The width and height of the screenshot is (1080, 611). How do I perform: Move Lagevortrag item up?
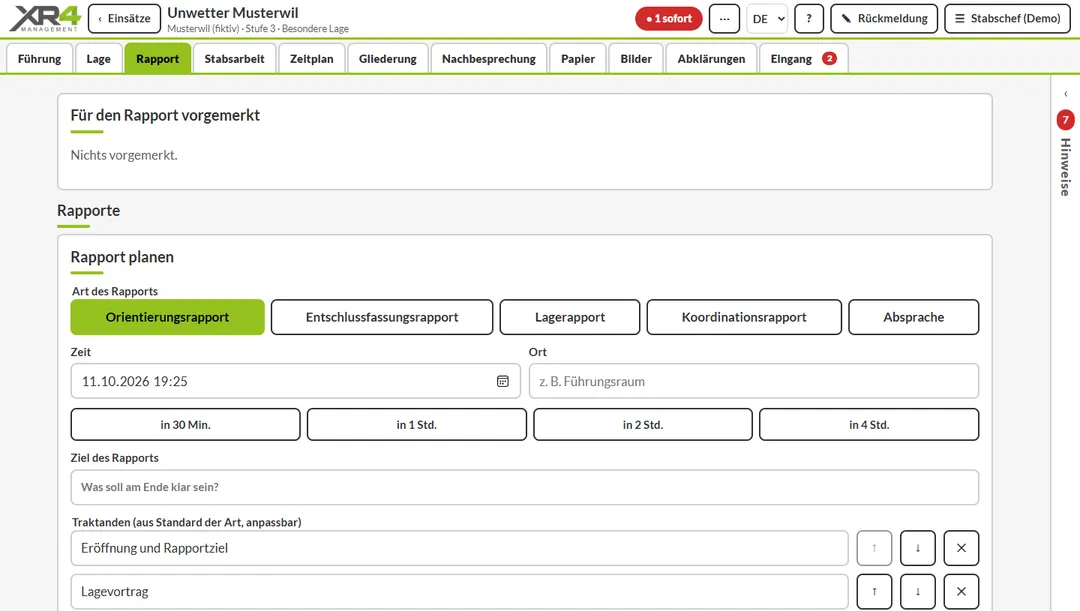[x=874, y=592]
